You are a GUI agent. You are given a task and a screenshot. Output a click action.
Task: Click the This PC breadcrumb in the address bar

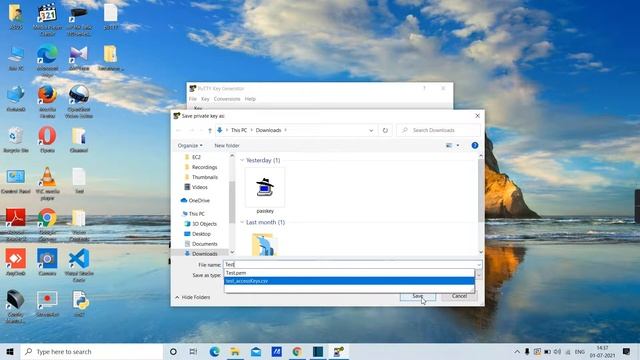[239, 130]
